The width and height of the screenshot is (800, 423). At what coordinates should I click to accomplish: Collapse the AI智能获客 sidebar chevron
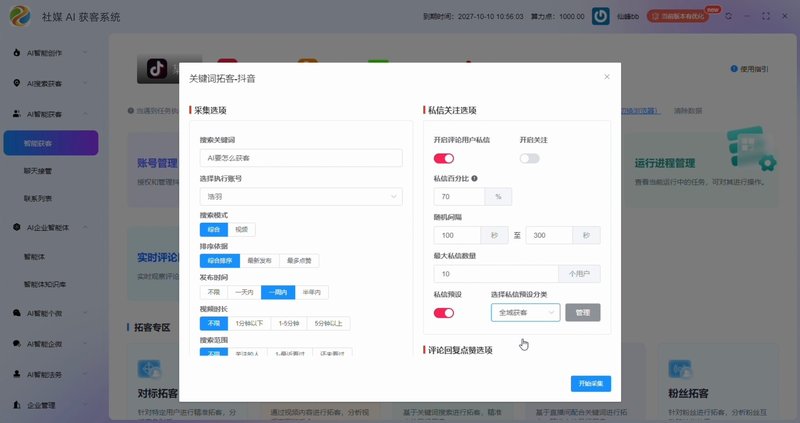click(x=85, y=113)
